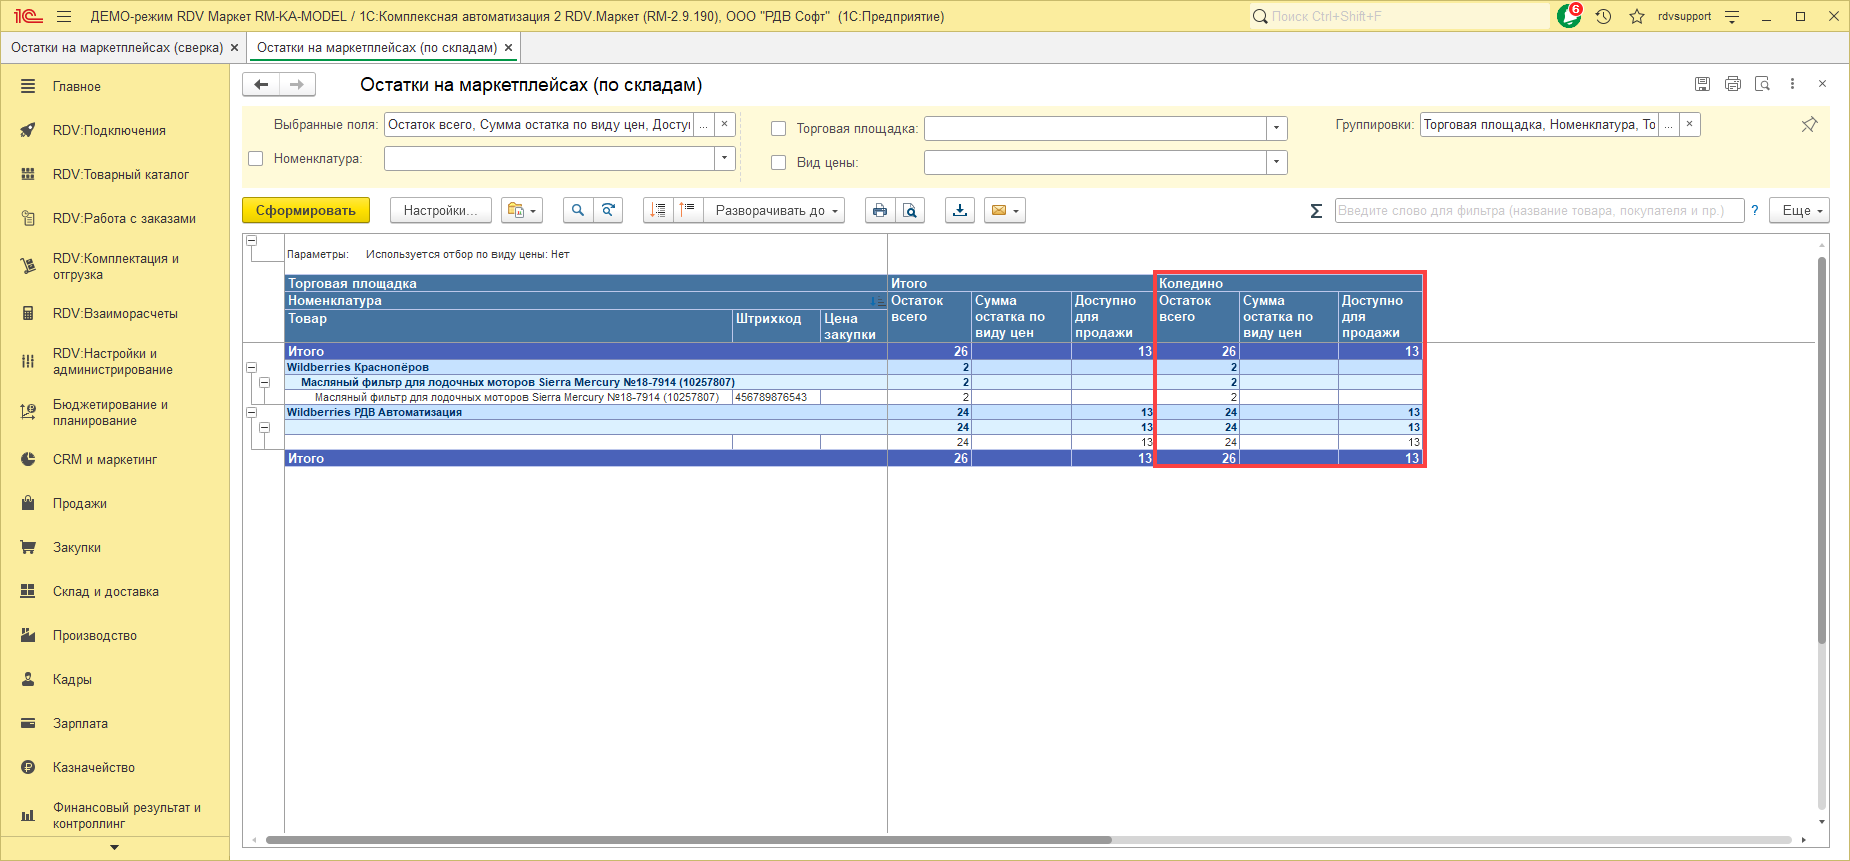Save report with the download arrow icon
Image resolution: width=1850 pixels, height=861 pixels.
[960, 210]
